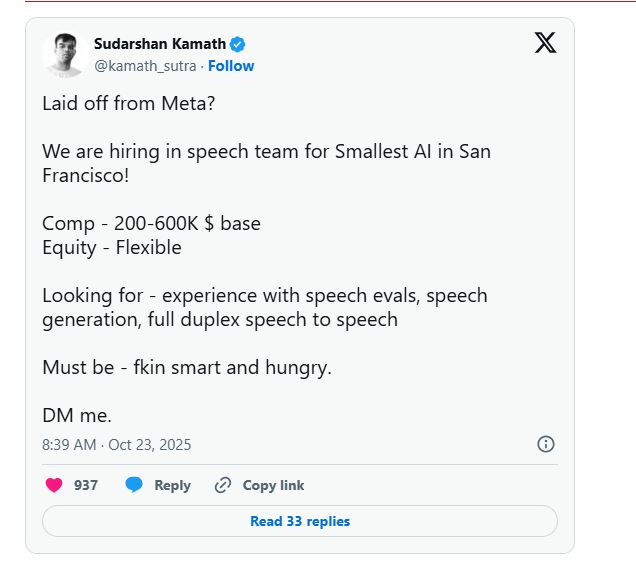
Task: Open Sudarshan Kamath's profile picture
Action: (63, 55)
